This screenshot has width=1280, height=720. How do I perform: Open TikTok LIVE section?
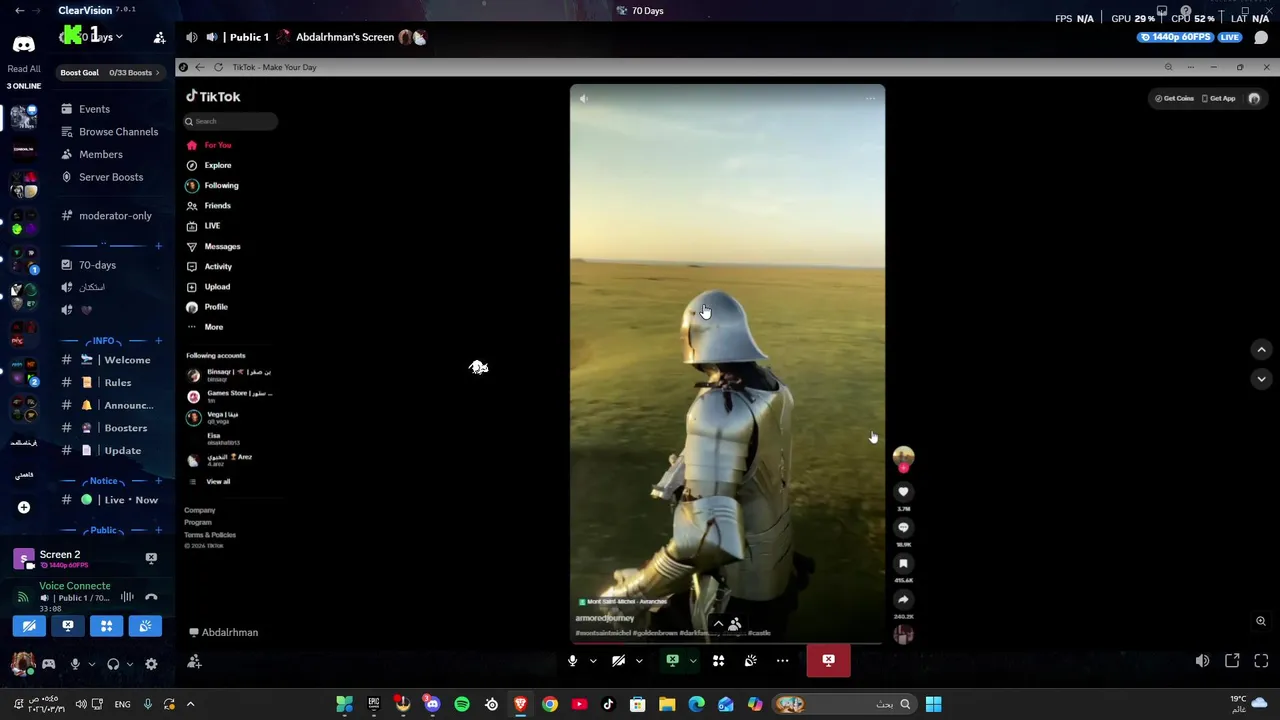tap(203, 226)
